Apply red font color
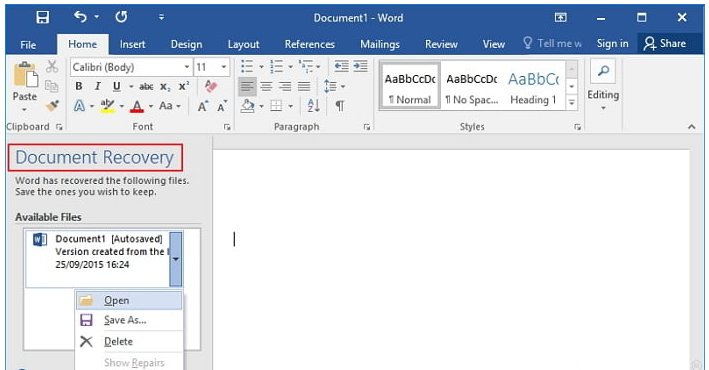Image resolution: width=709 pixels, height=370 pixels. pos(137,106)
